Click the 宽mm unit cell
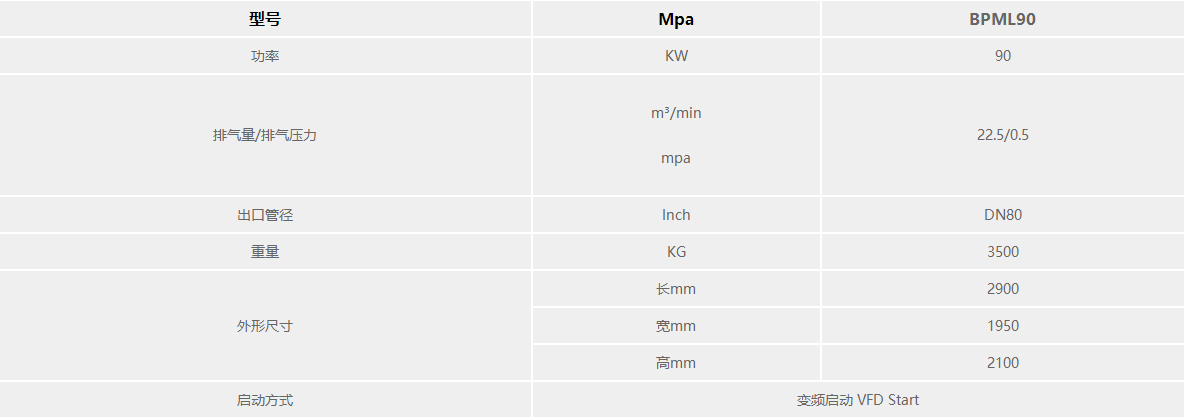The width and height of the screenshot is (1185, 417). 676,326
